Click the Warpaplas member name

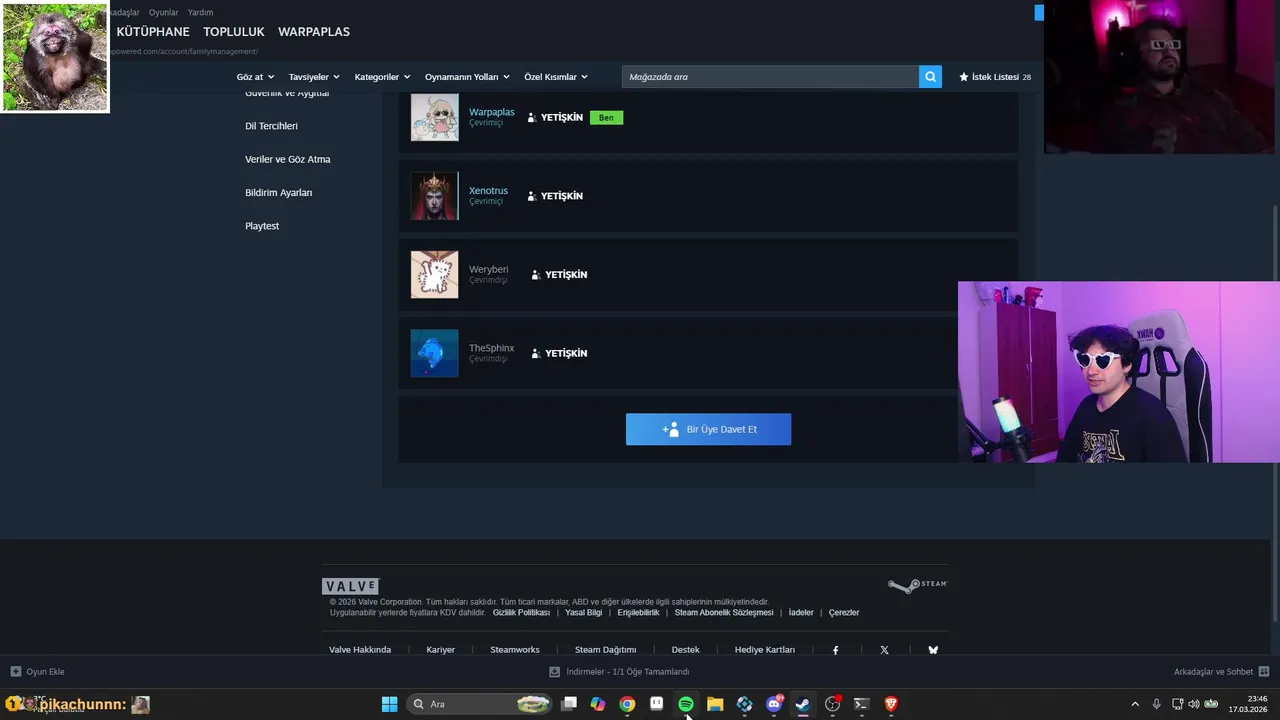(492, 112)
